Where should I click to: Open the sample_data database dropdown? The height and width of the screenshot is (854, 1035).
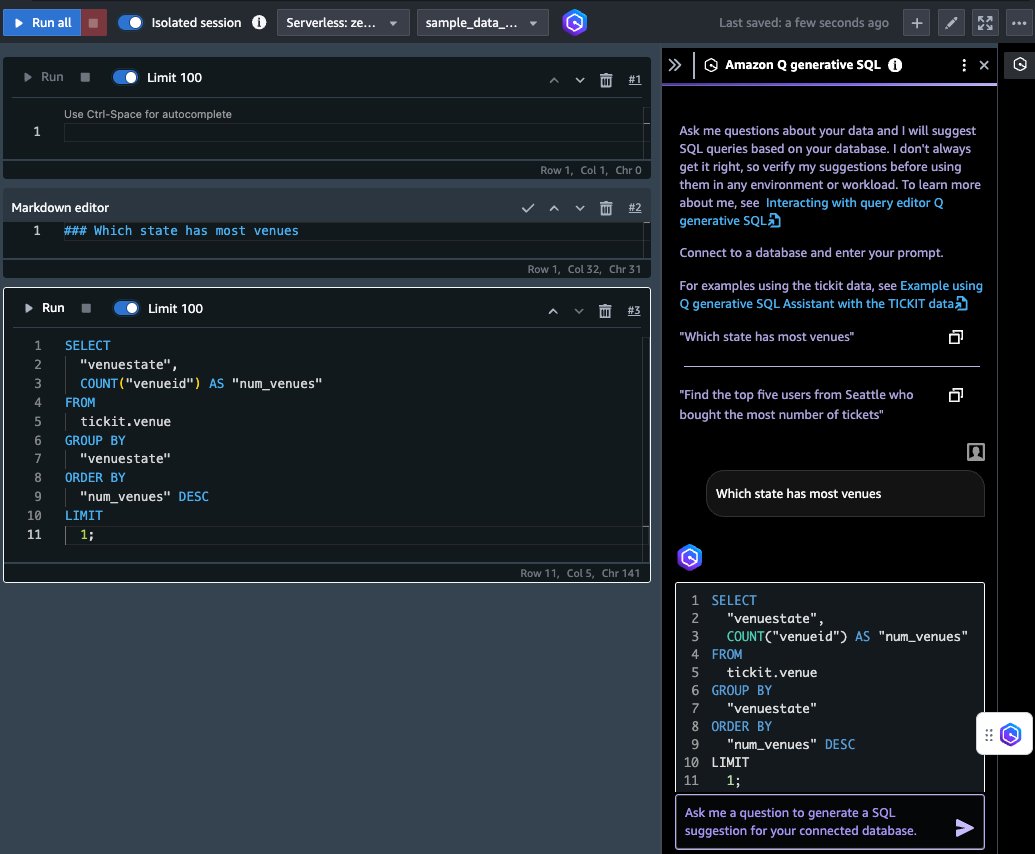482,22
